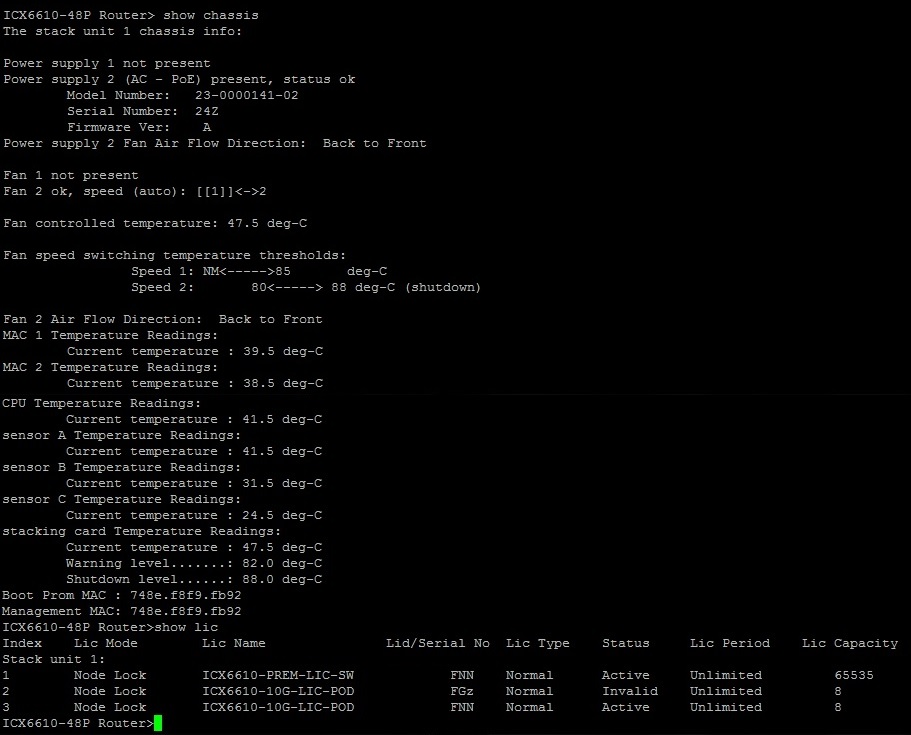Viewport: 911px width, 735px height.
Task: Click Power supply 2 status ok line
Action: coord(179,80)
